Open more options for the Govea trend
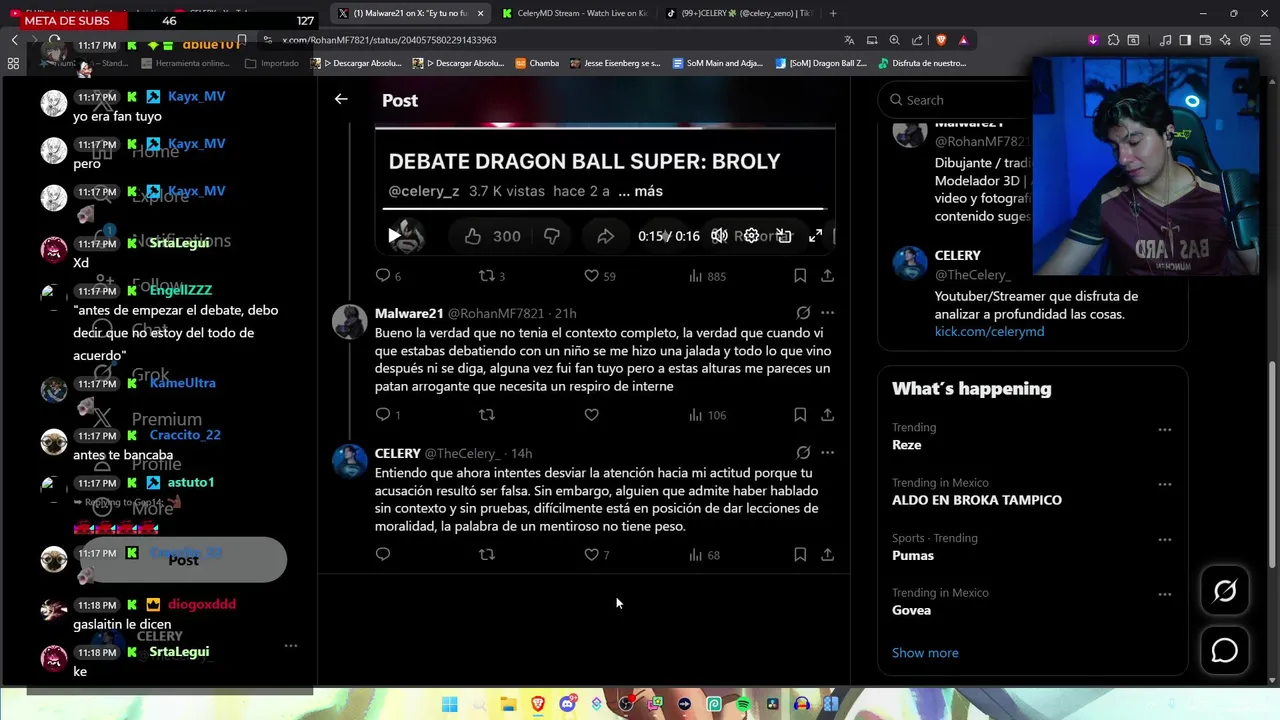Image resolution: width=1280 pixels, height=720 pixels. click(1165, 594)
